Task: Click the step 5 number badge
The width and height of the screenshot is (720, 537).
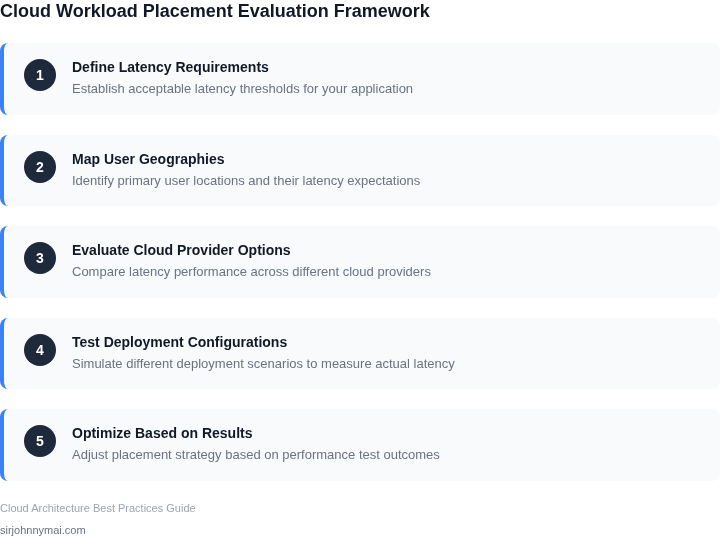Action: coord(40,441)
